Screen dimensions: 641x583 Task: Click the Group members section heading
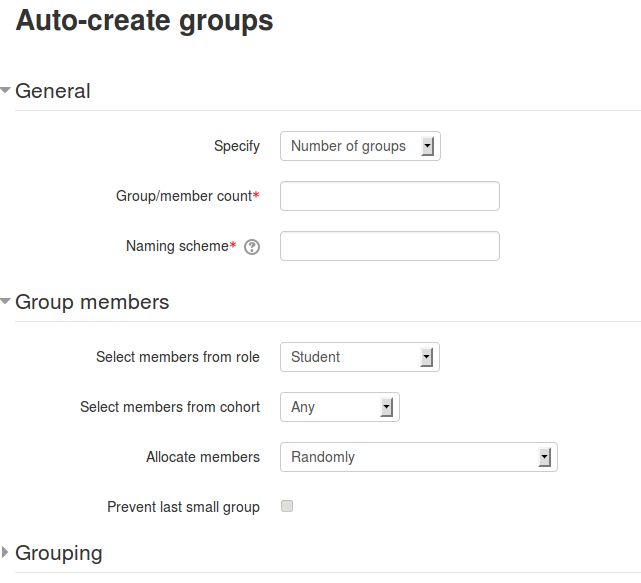click(92, 302)
